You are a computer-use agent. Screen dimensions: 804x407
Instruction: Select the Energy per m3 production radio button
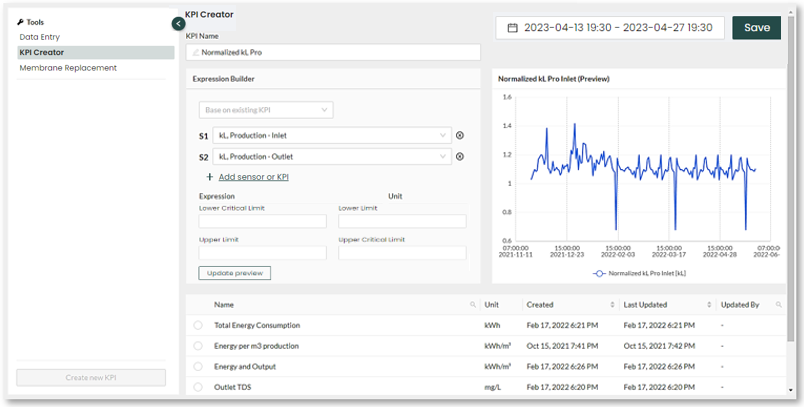click(x=198, y=345)
